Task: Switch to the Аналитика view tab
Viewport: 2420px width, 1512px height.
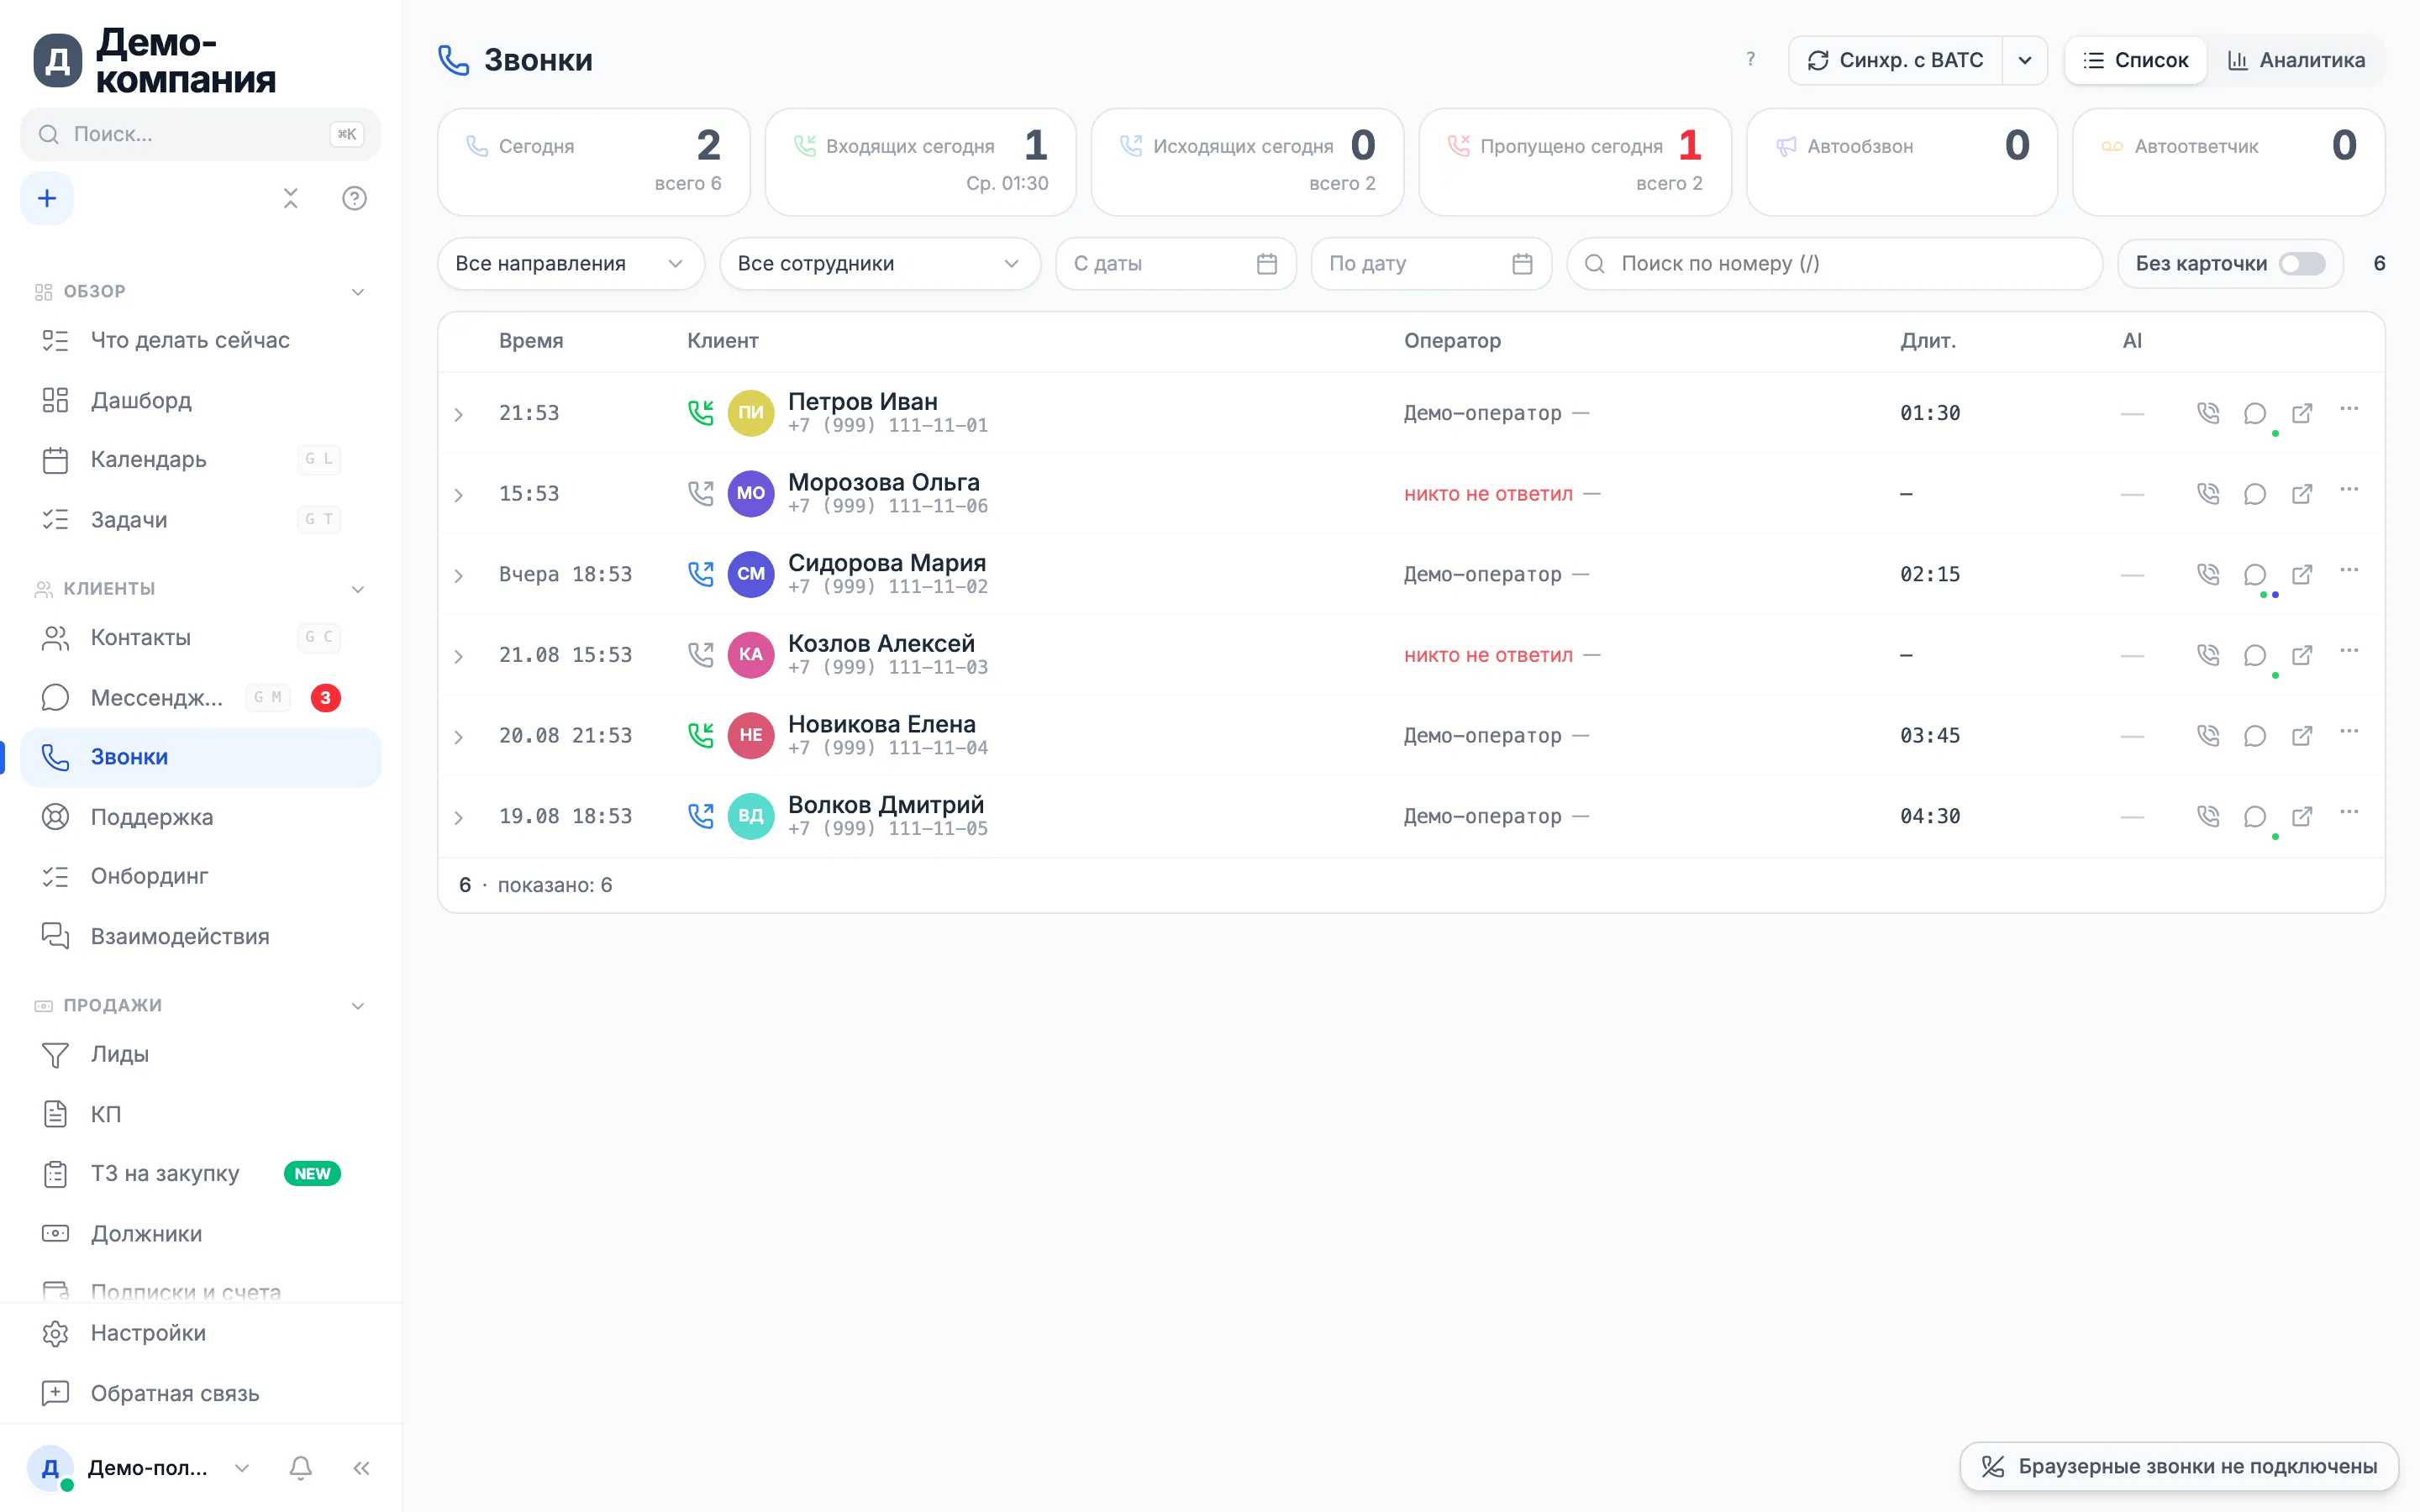Action: pos(2296,60)
